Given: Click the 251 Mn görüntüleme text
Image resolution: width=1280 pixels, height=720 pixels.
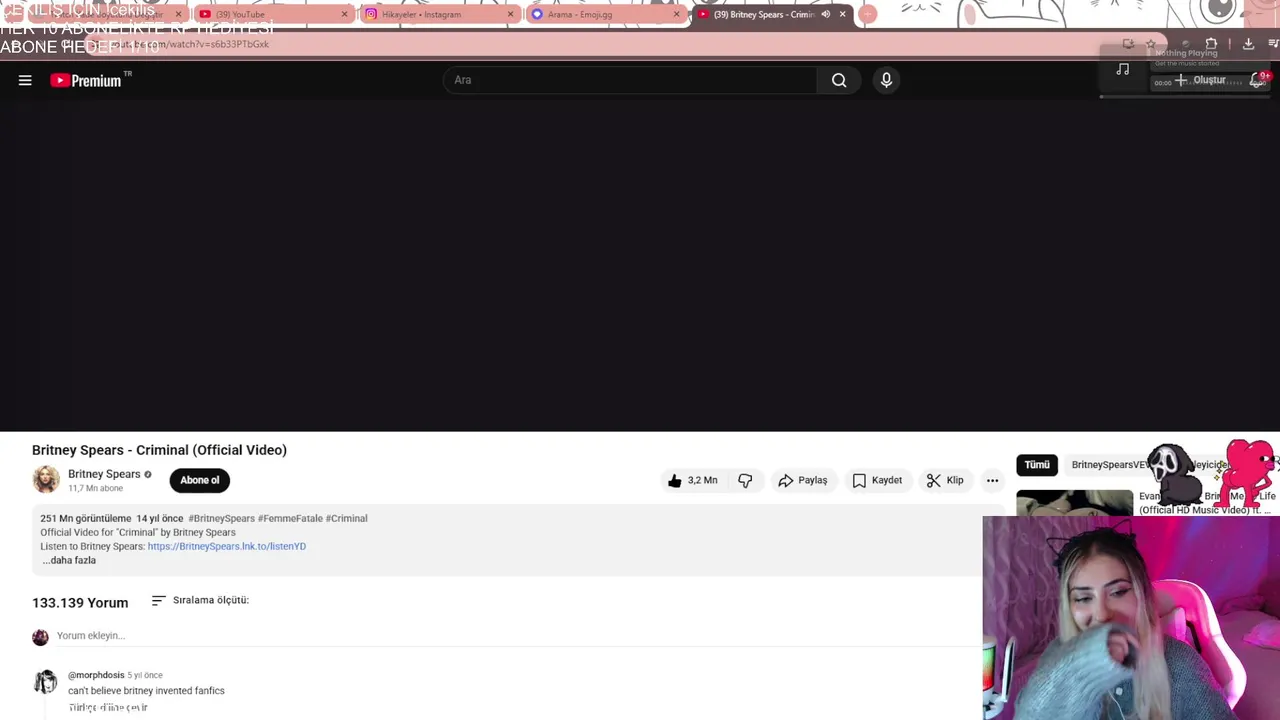Looking at the screenshot, I should (86, 518).
